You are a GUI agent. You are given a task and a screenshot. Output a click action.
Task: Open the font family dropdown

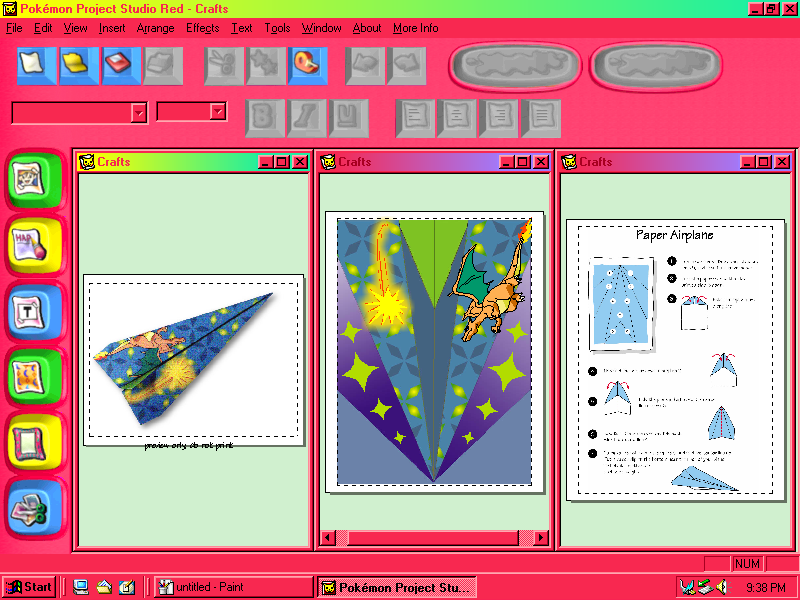[x=139, y=113]
